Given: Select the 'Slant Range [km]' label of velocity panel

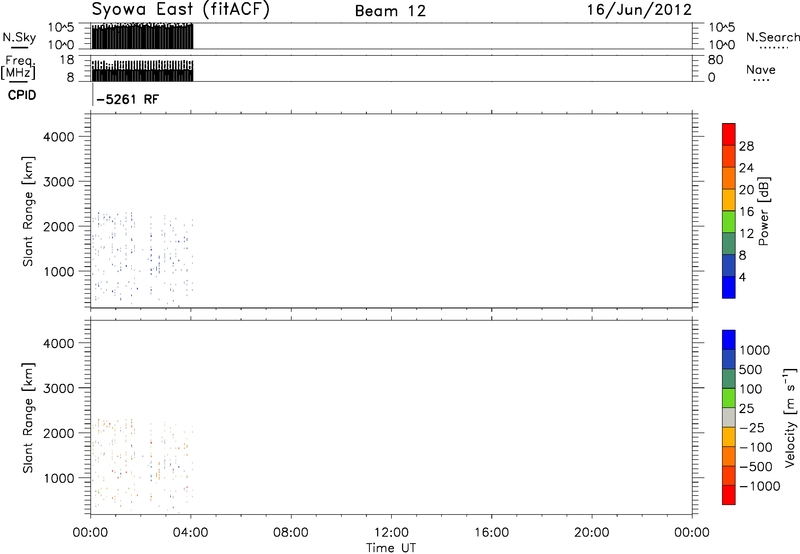Looking at the screenshot, I should point(28,418).
